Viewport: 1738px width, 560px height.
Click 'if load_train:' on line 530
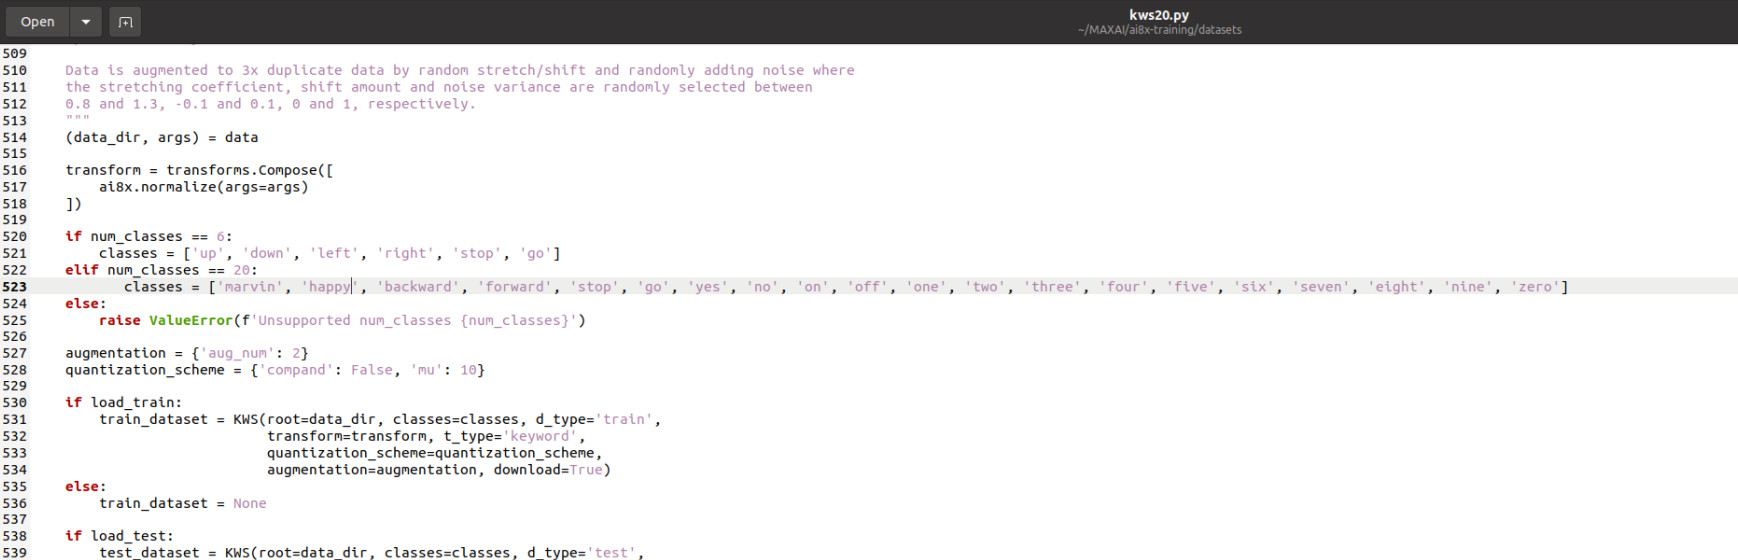coord(124,403)
